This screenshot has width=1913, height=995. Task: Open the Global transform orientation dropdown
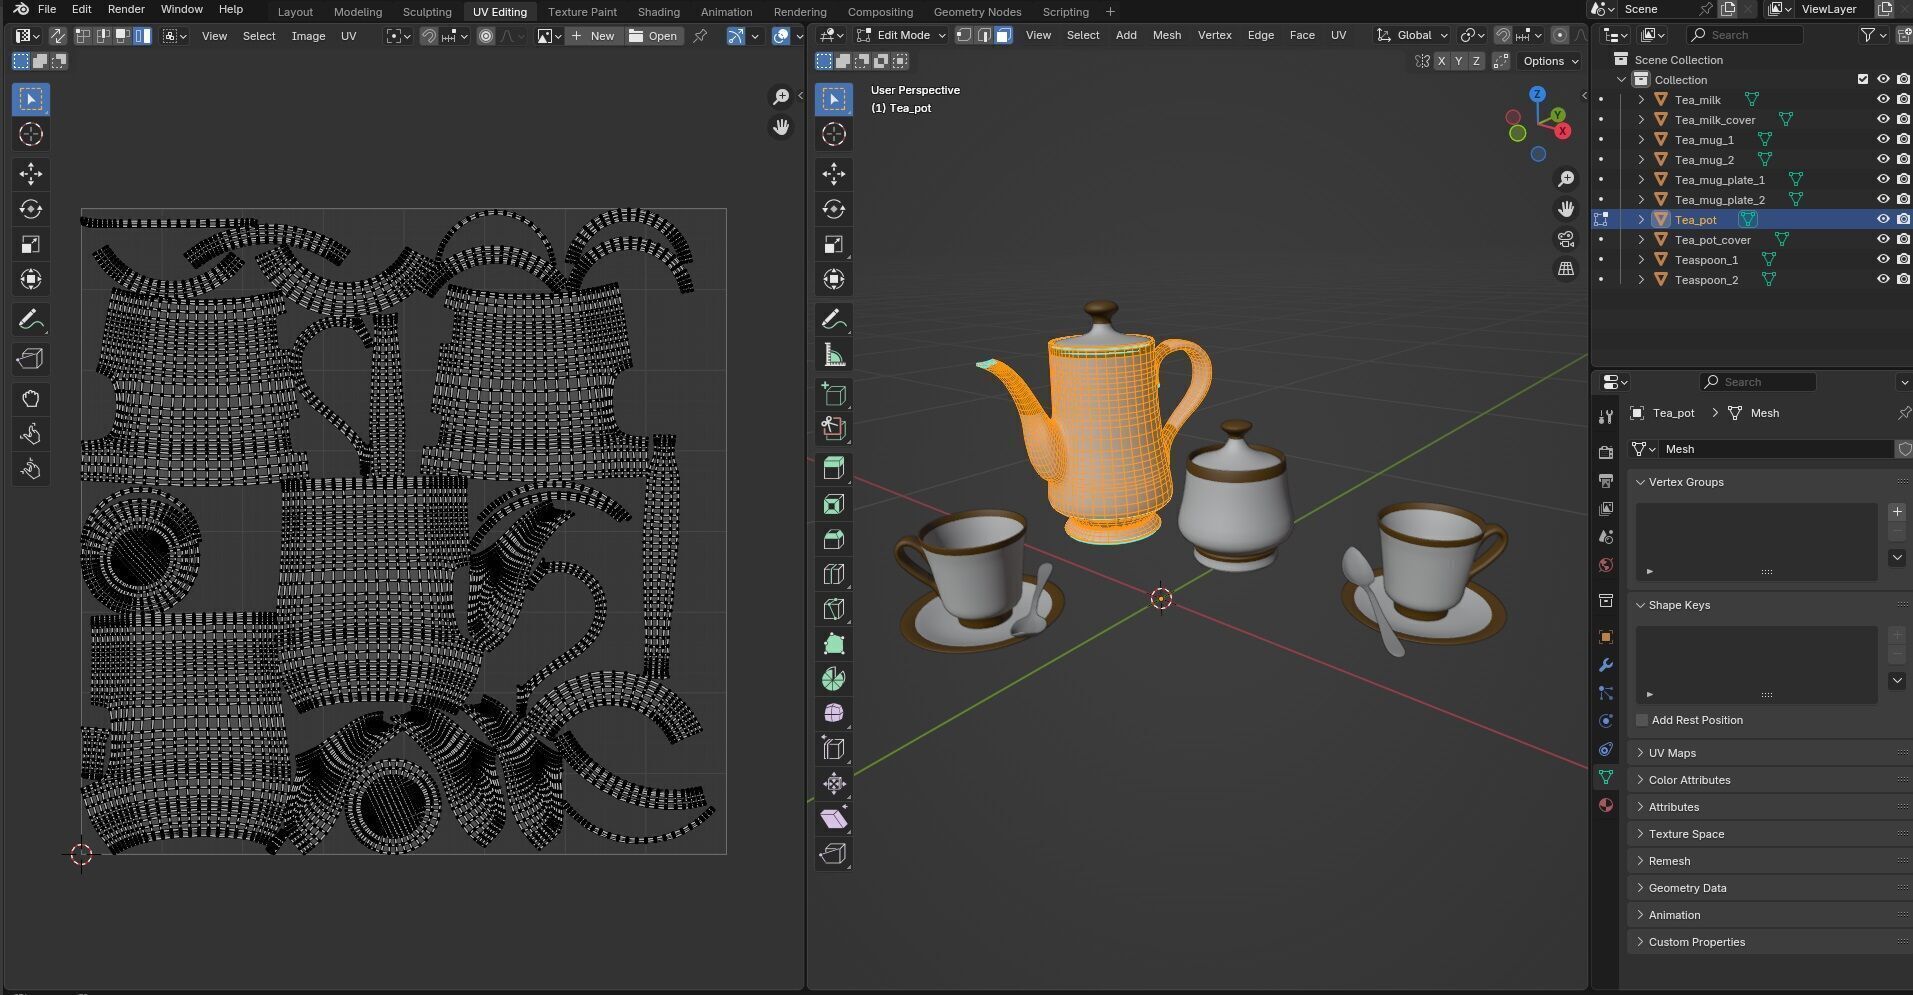click(x=1412, y=35)
